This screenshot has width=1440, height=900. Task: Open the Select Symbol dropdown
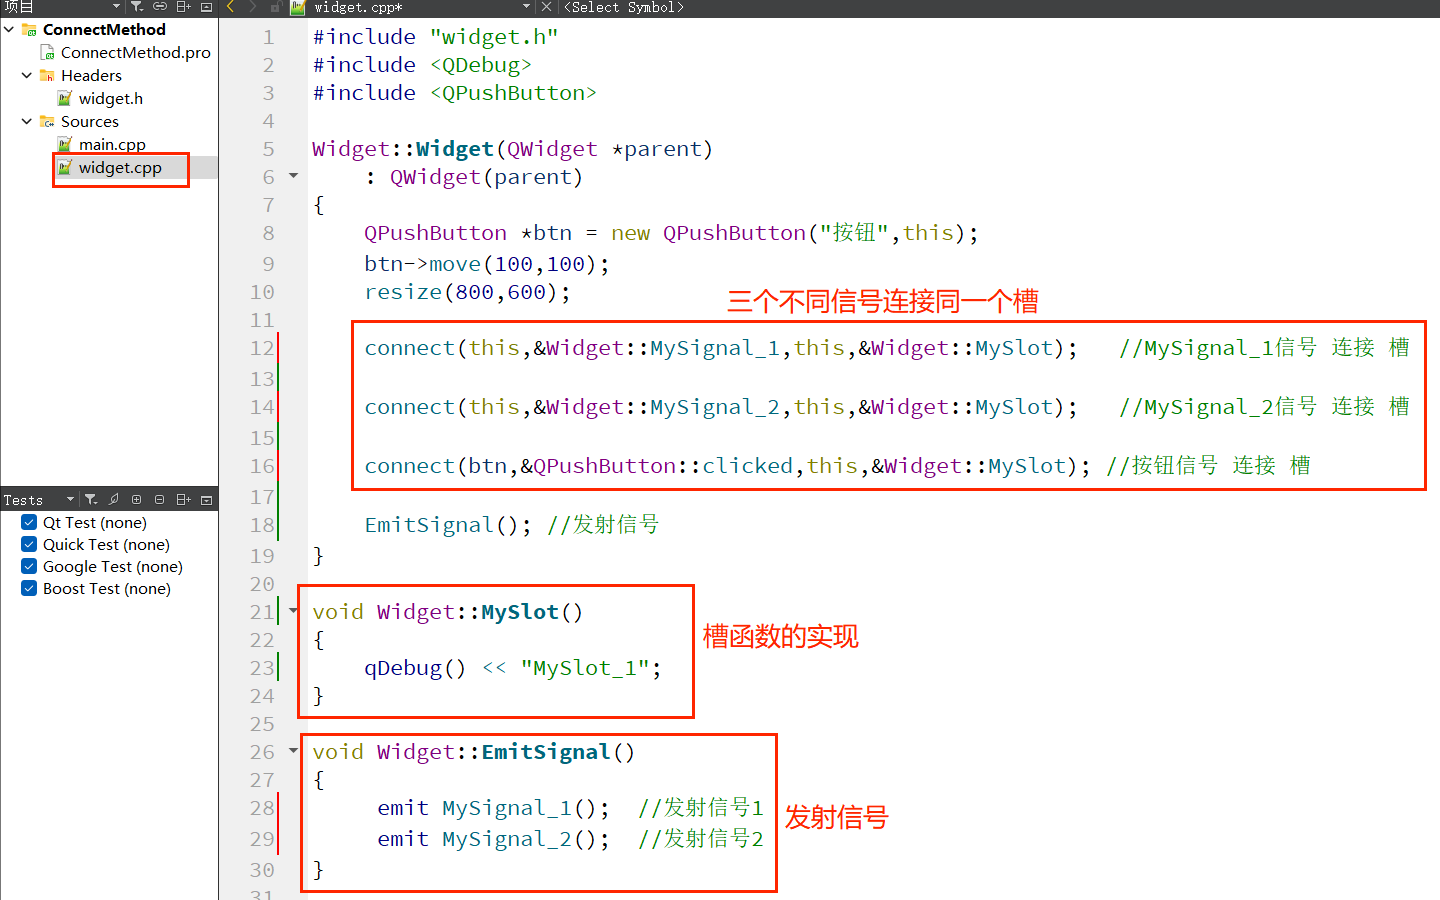click(x=624, y=7)
